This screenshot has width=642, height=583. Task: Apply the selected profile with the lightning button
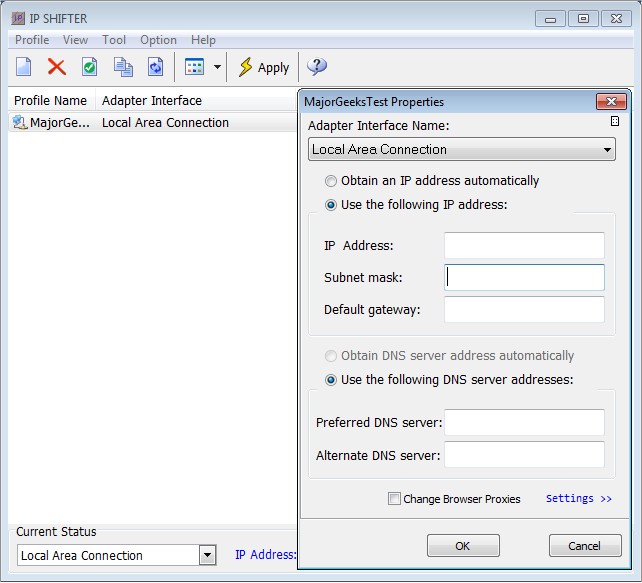click(x=264, y=67)
